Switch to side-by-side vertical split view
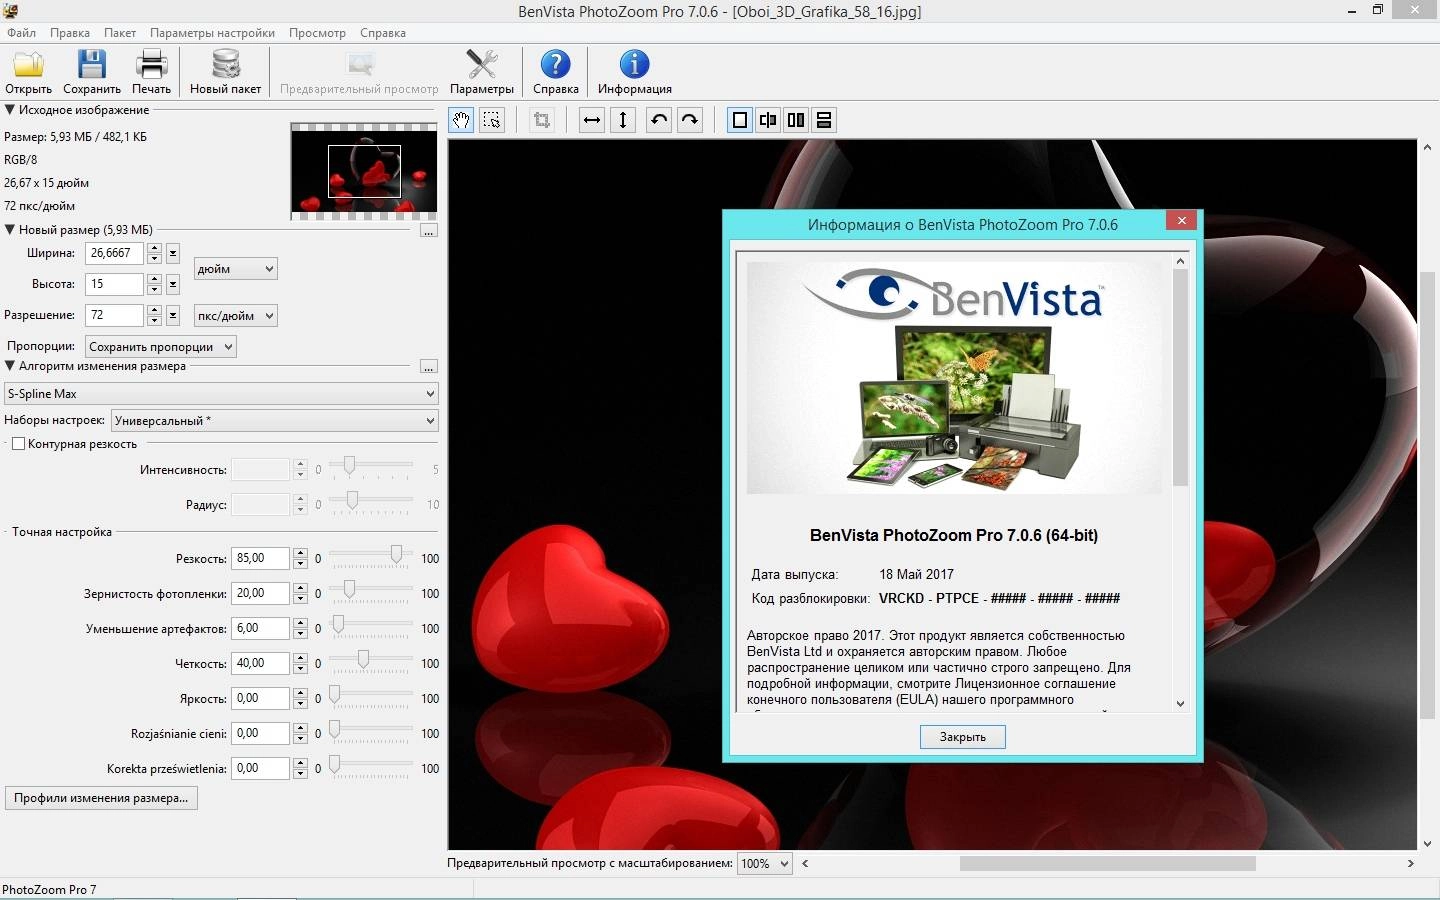 [796, 120]
